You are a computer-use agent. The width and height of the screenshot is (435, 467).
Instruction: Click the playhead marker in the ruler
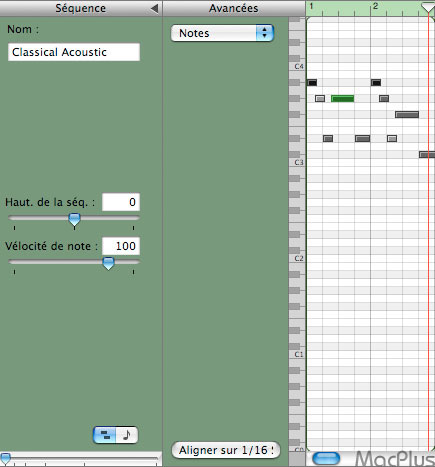point(428,7)
